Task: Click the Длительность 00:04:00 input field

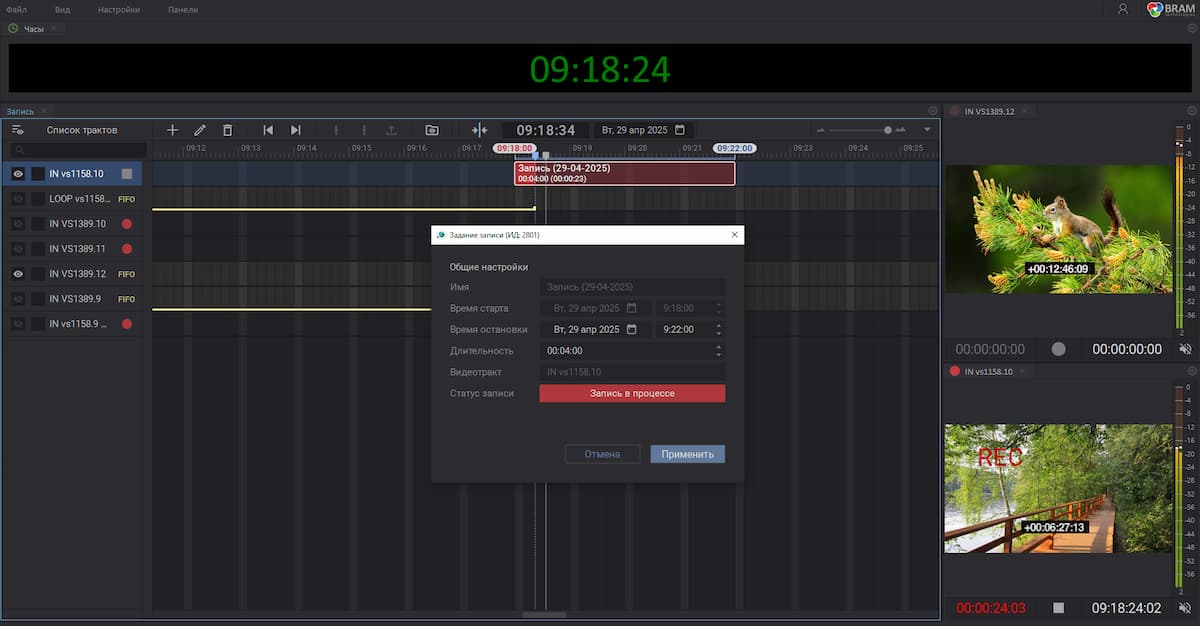Action: pos(632,350)
